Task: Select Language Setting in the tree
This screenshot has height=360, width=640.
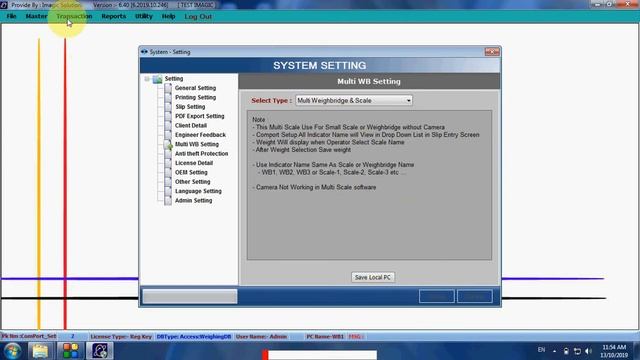Action: click(x=198, y=191)
